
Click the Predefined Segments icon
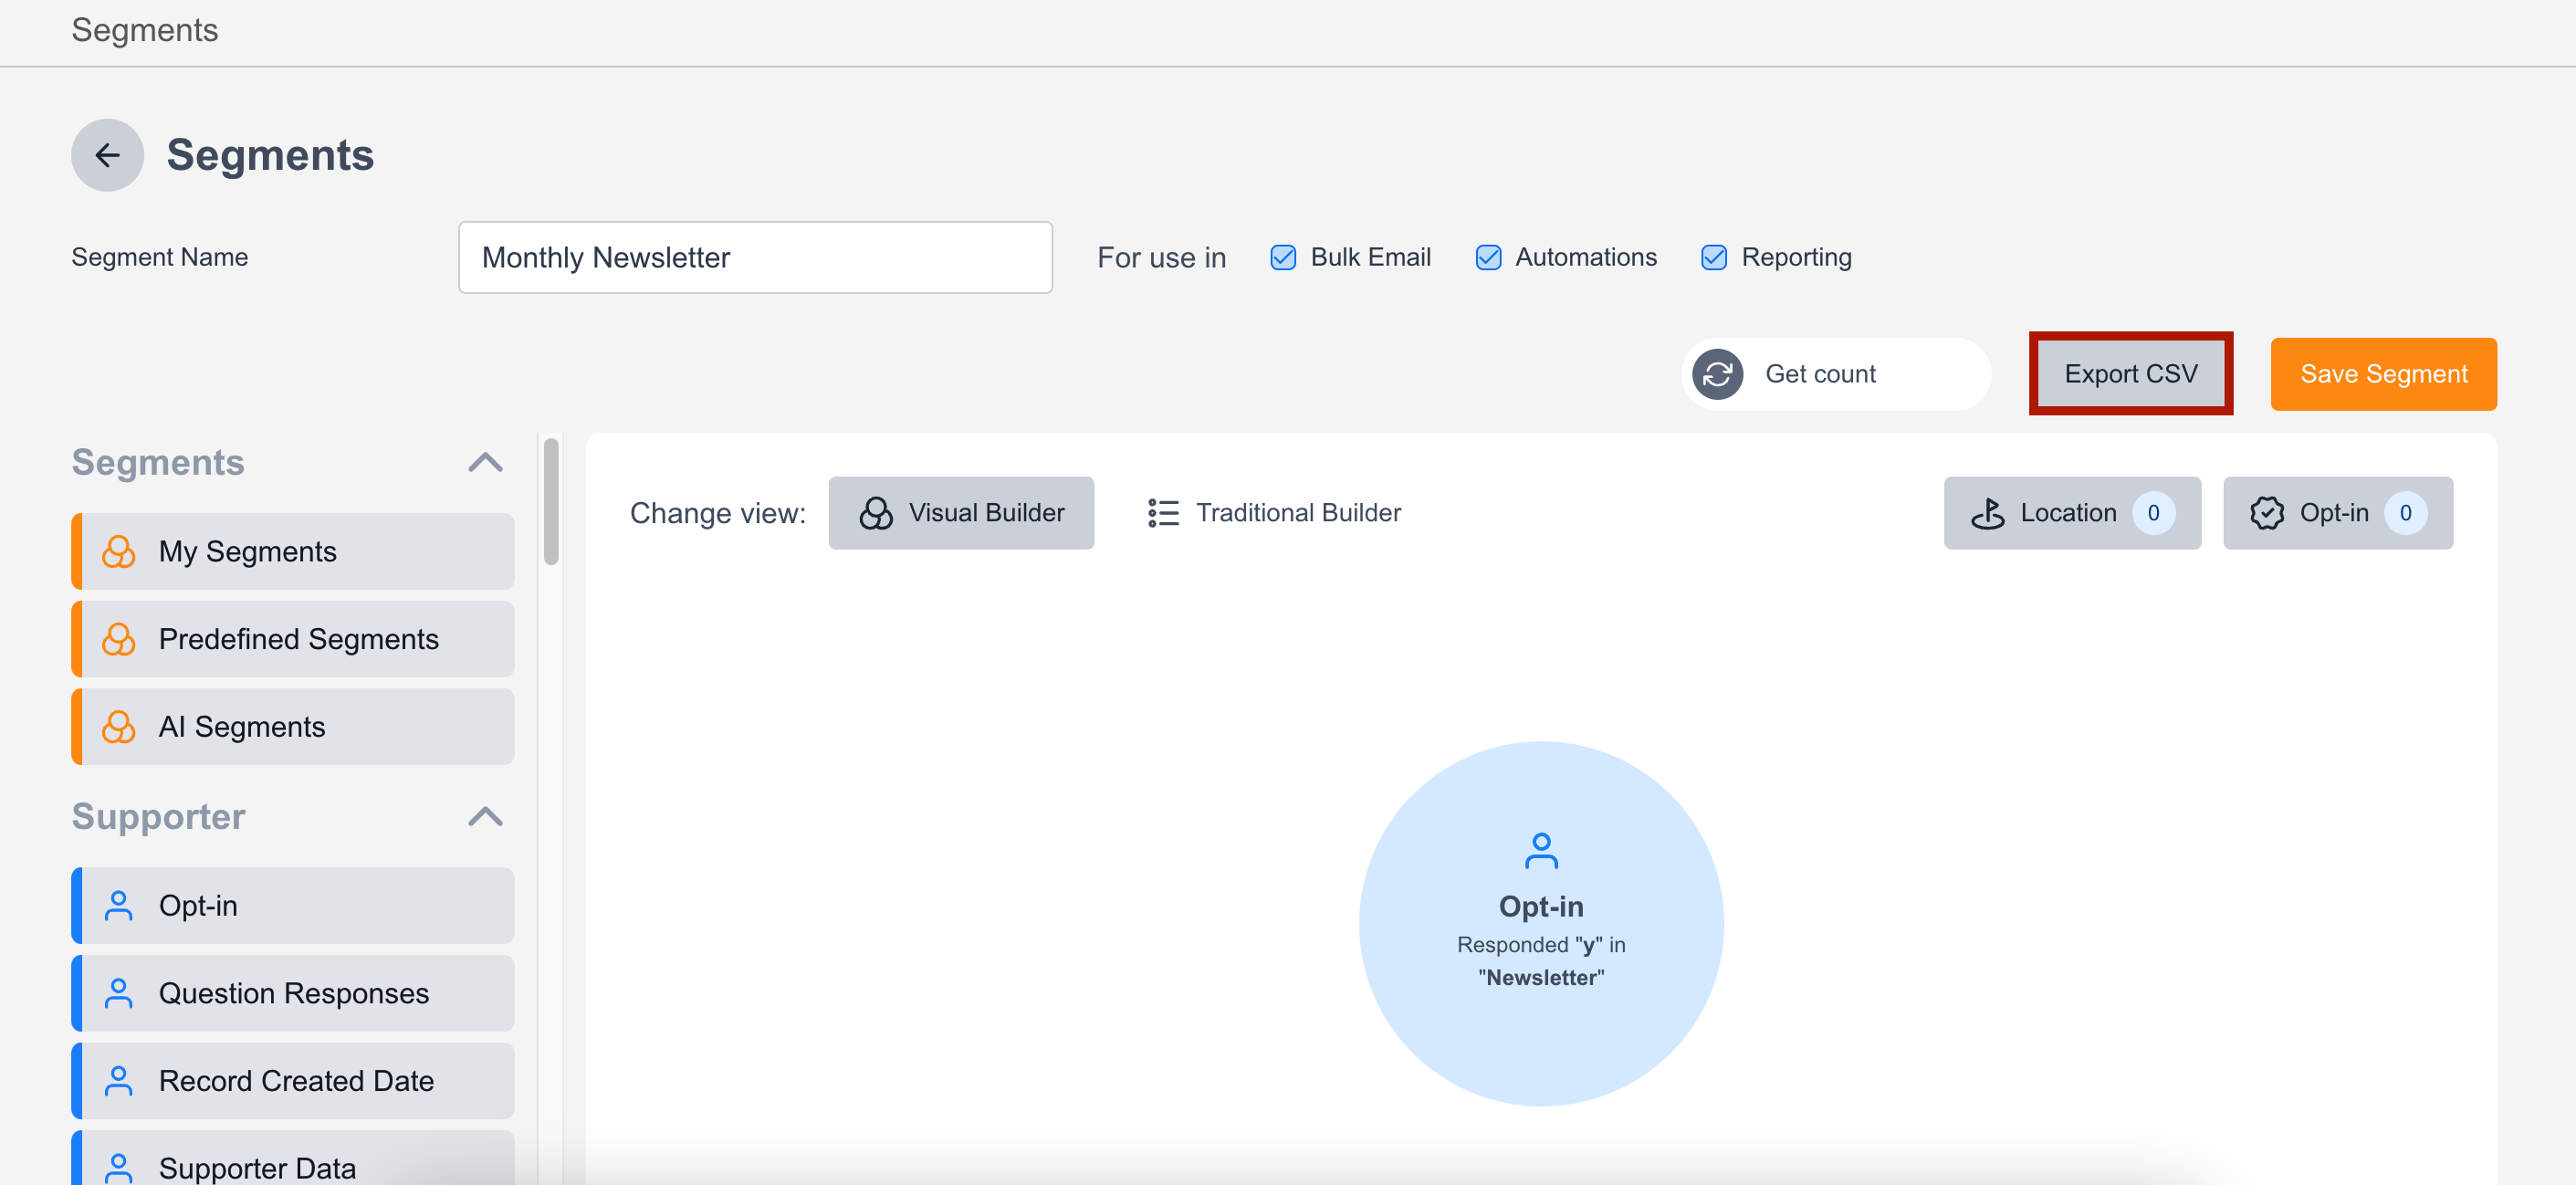coord(115,638)
